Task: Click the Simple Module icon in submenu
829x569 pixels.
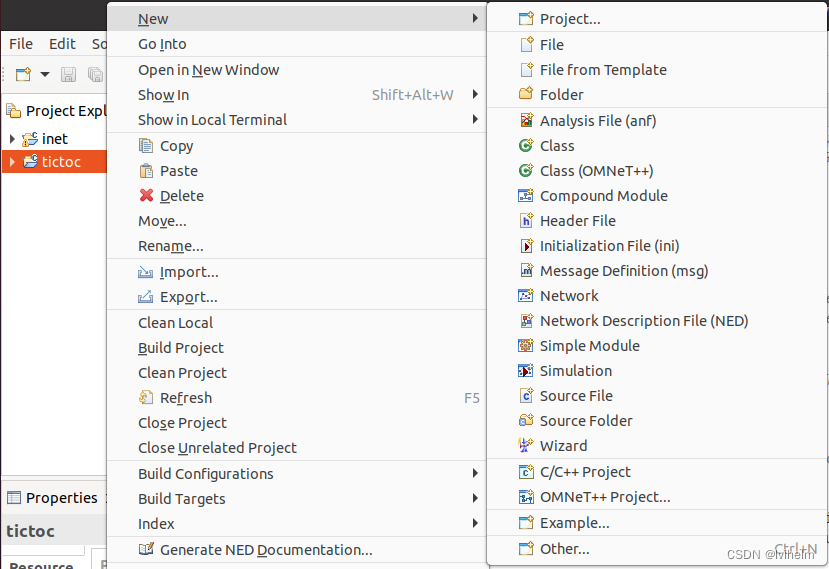Action: (526, 346)
